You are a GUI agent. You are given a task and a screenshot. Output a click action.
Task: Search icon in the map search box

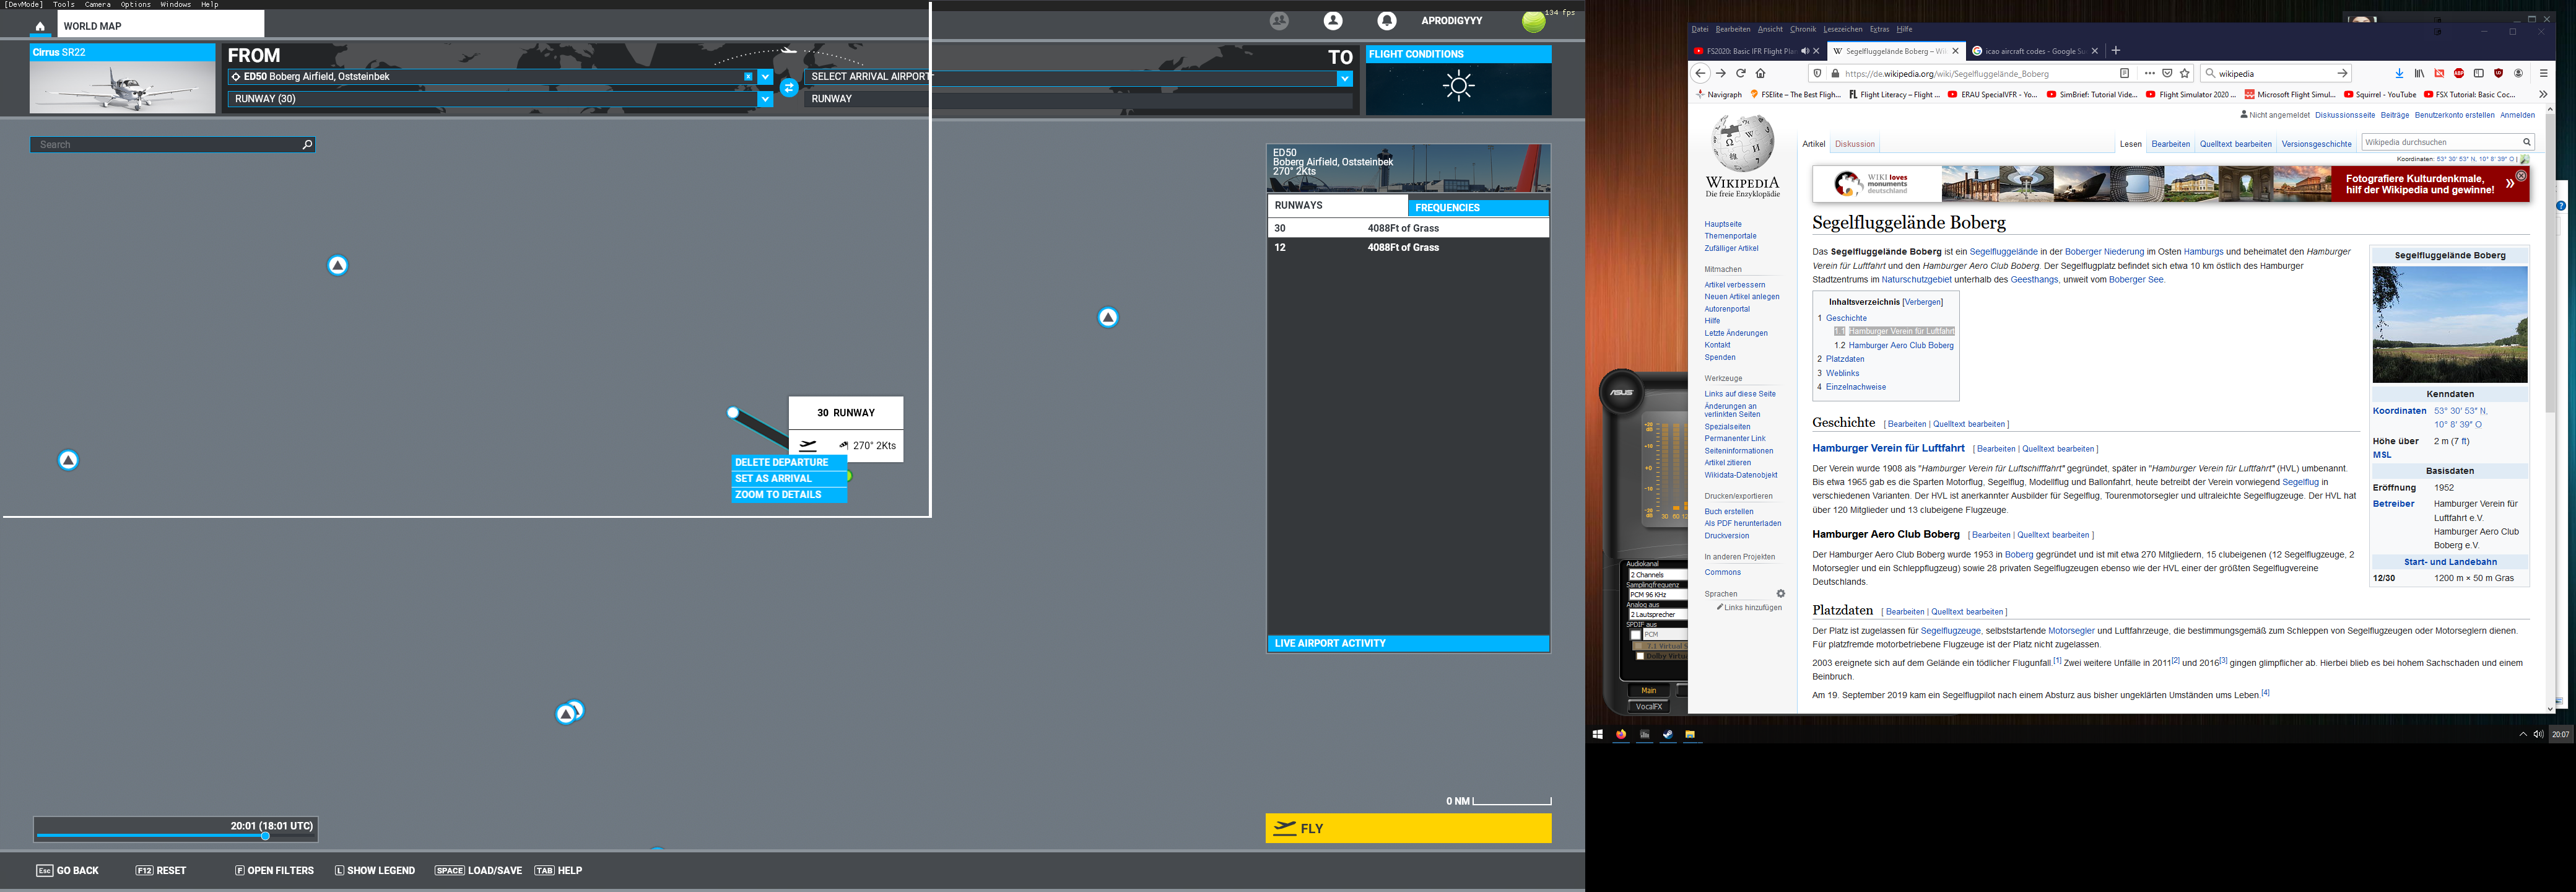pyautogui.click(x=307, y=145)
